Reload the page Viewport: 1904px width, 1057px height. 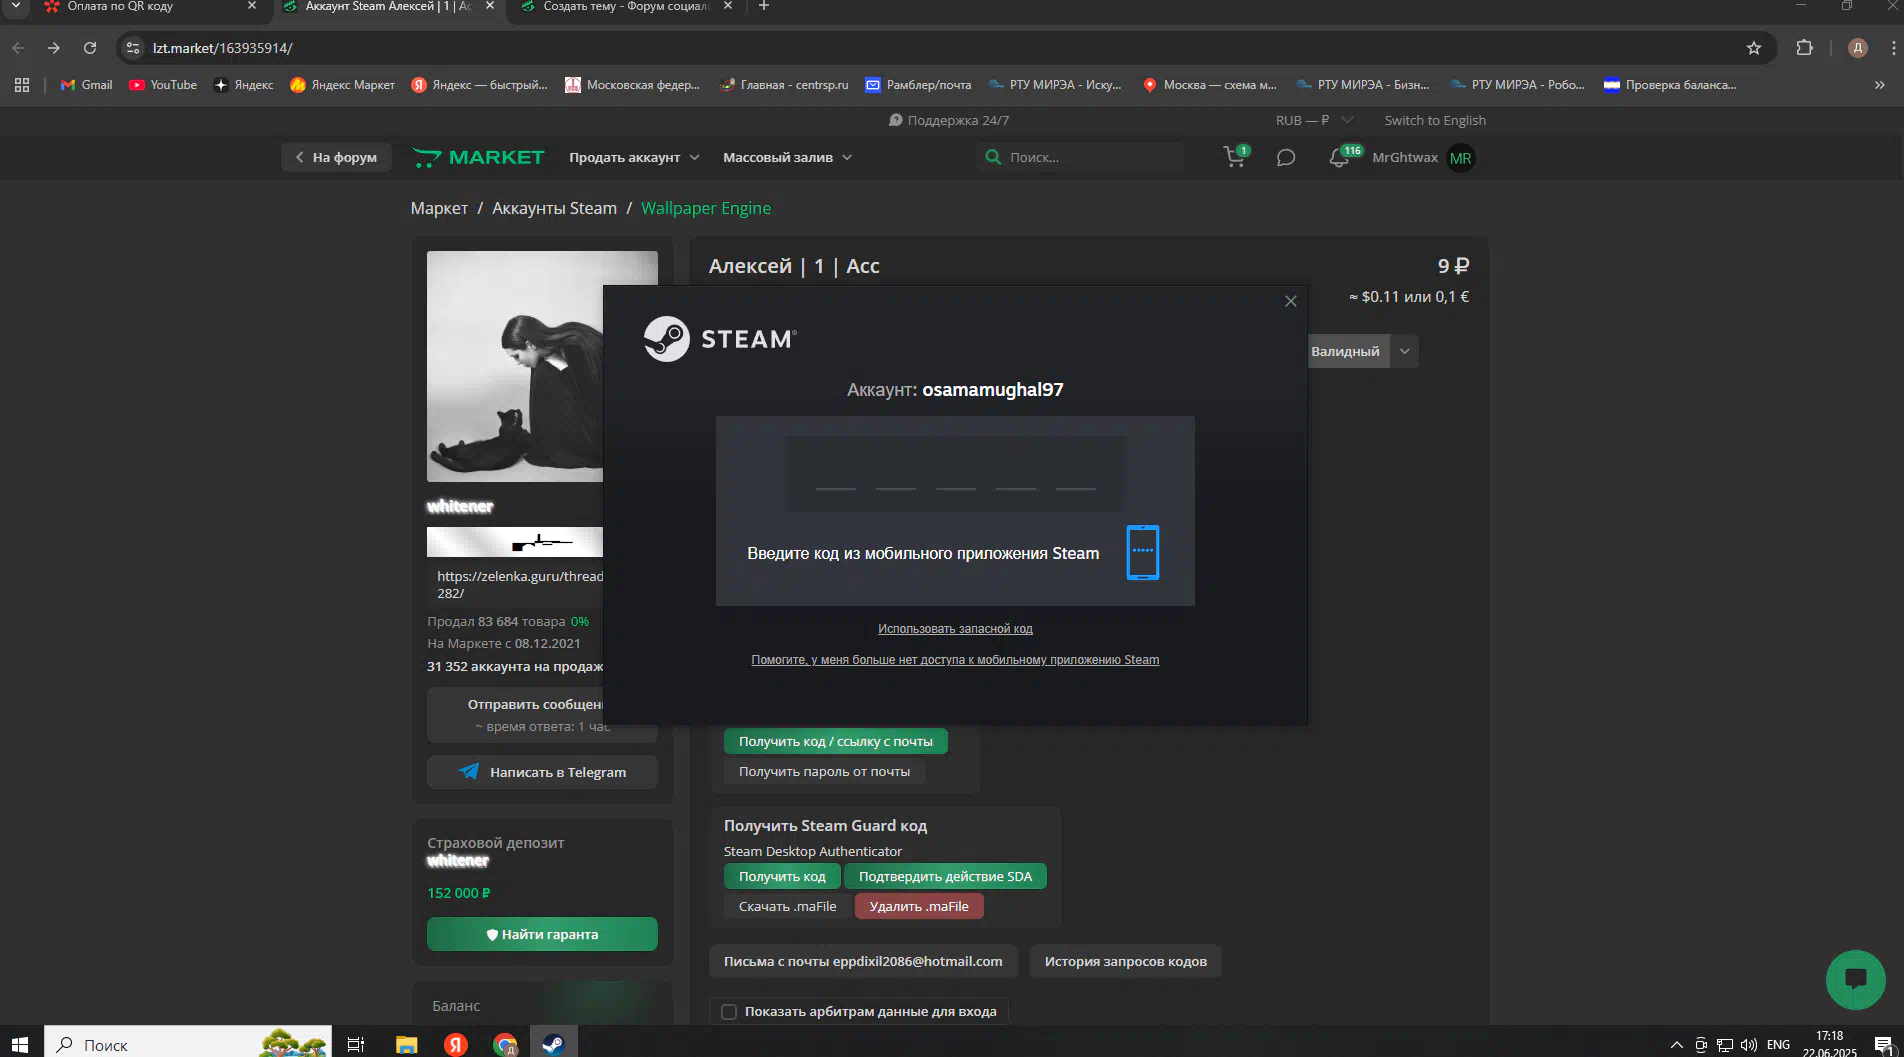tap(90, 48)
